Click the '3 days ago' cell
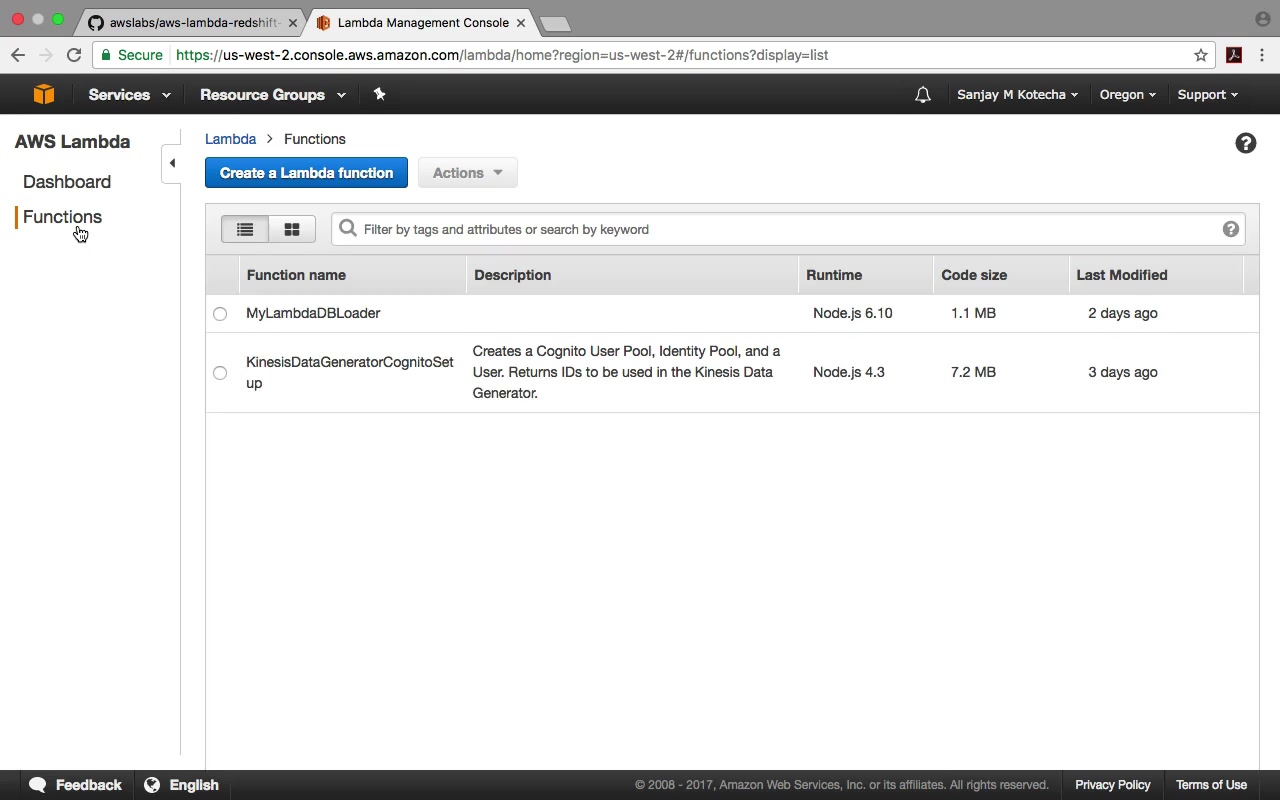The height and width of the screenshot is (800, 1280). [x=1123, y=372]
